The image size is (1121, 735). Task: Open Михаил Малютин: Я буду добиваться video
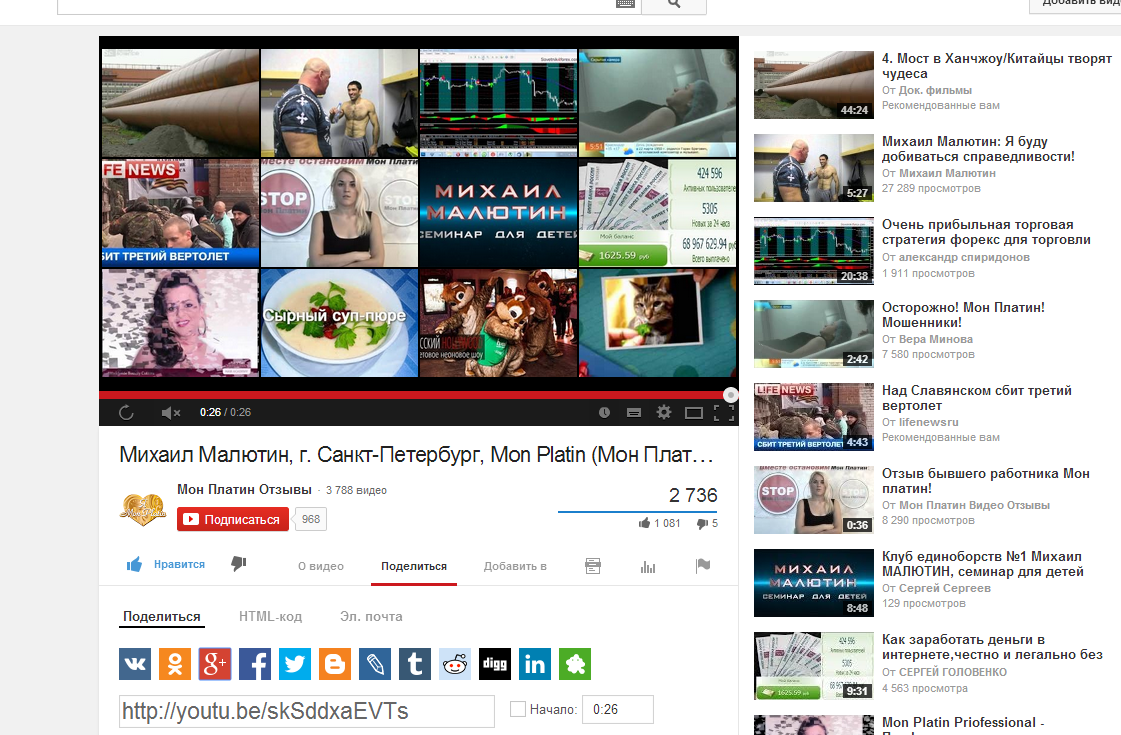coord(978,149)
